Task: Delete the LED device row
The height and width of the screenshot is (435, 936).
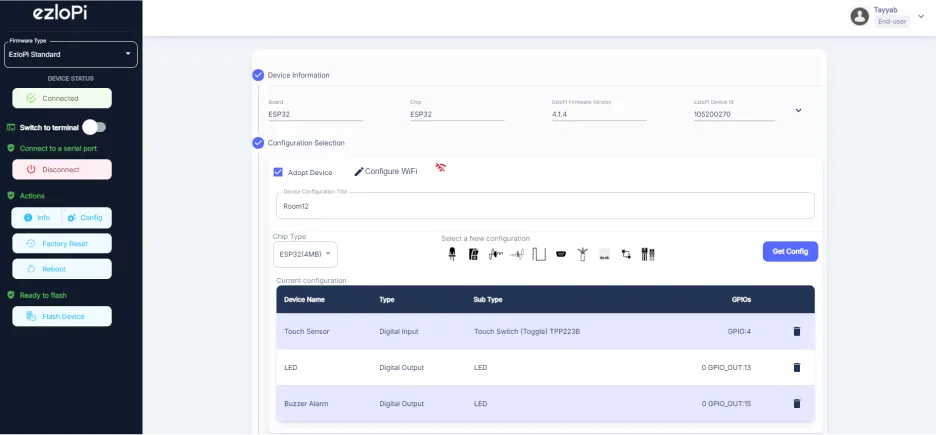Action: pos(796,368)
